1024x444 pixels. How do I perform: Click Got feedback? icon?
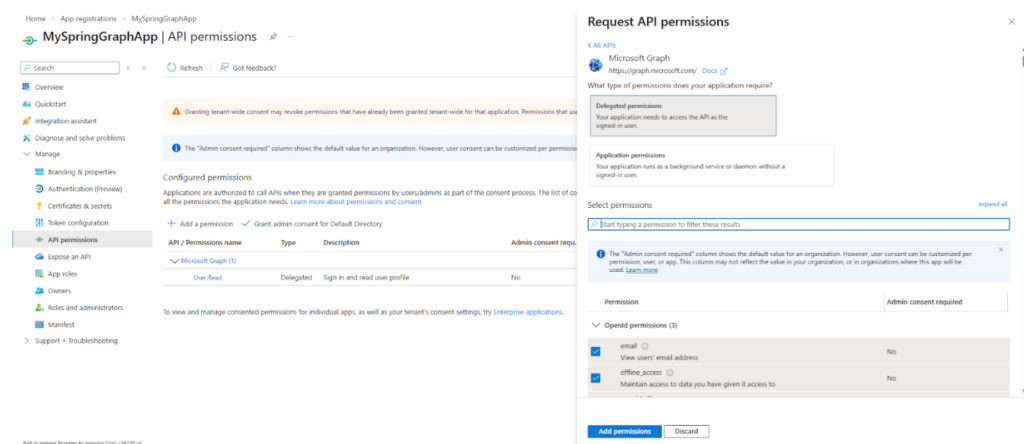[224, 67]
